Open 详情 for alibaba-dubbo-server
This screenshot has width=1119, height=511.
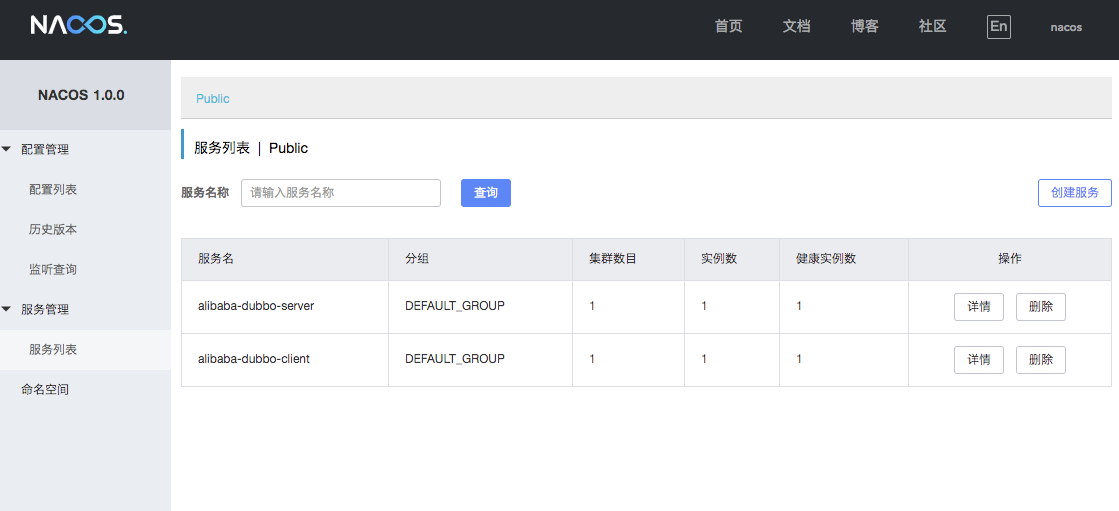pyautogui.click(x=979, y=307)
